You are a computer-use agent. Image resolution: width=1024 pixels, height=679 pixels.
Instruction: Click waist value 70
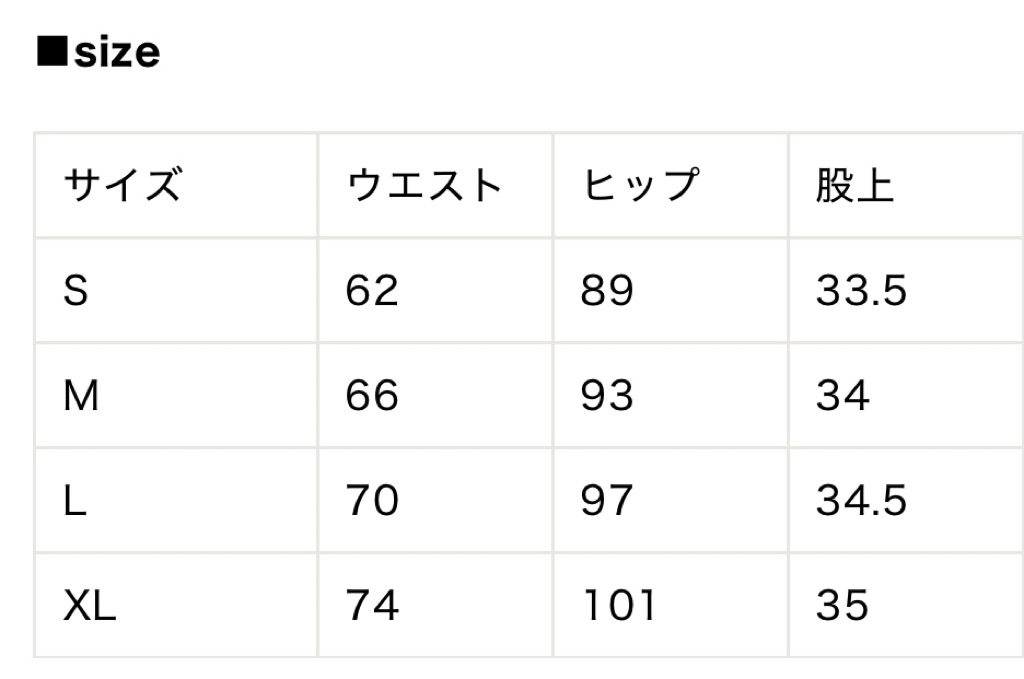point(372,501)
